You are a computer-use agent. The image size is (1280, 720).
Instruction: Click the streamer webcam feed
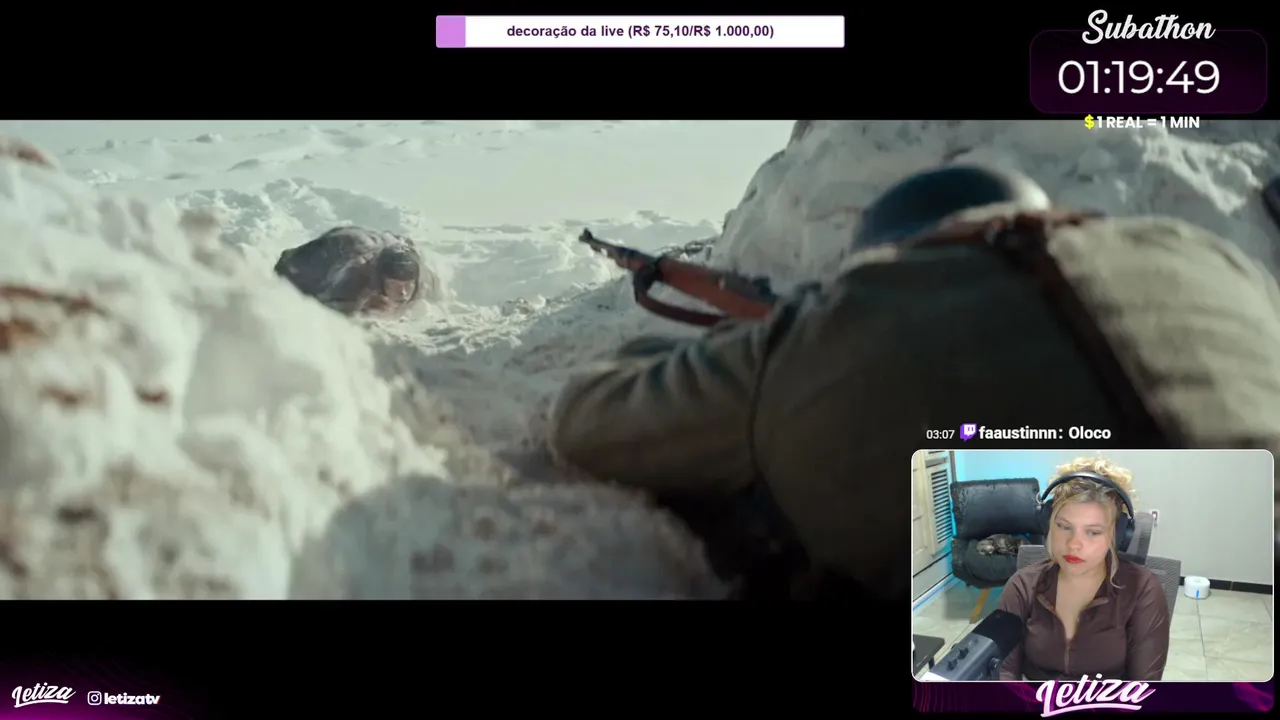pos(1092,565)
